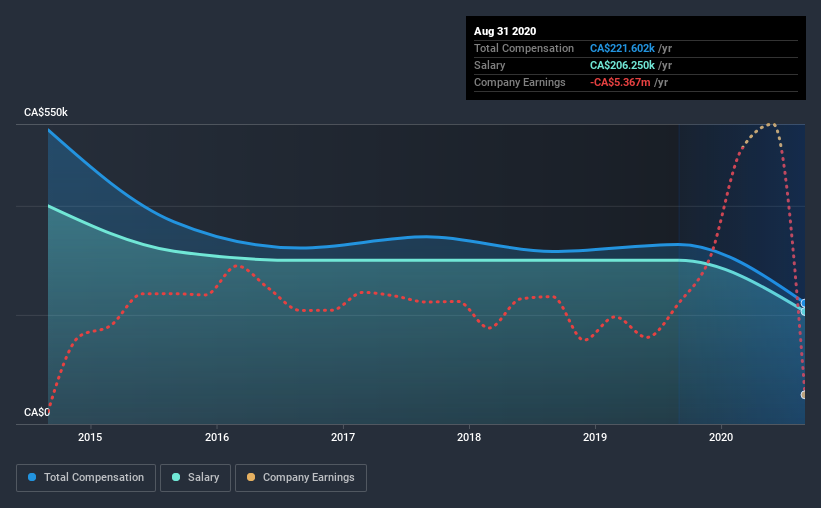Viewport: 821px width, 508px height.
Task: Select the Salary endpoint marker on the chart
Action: [x=804, y=312]
